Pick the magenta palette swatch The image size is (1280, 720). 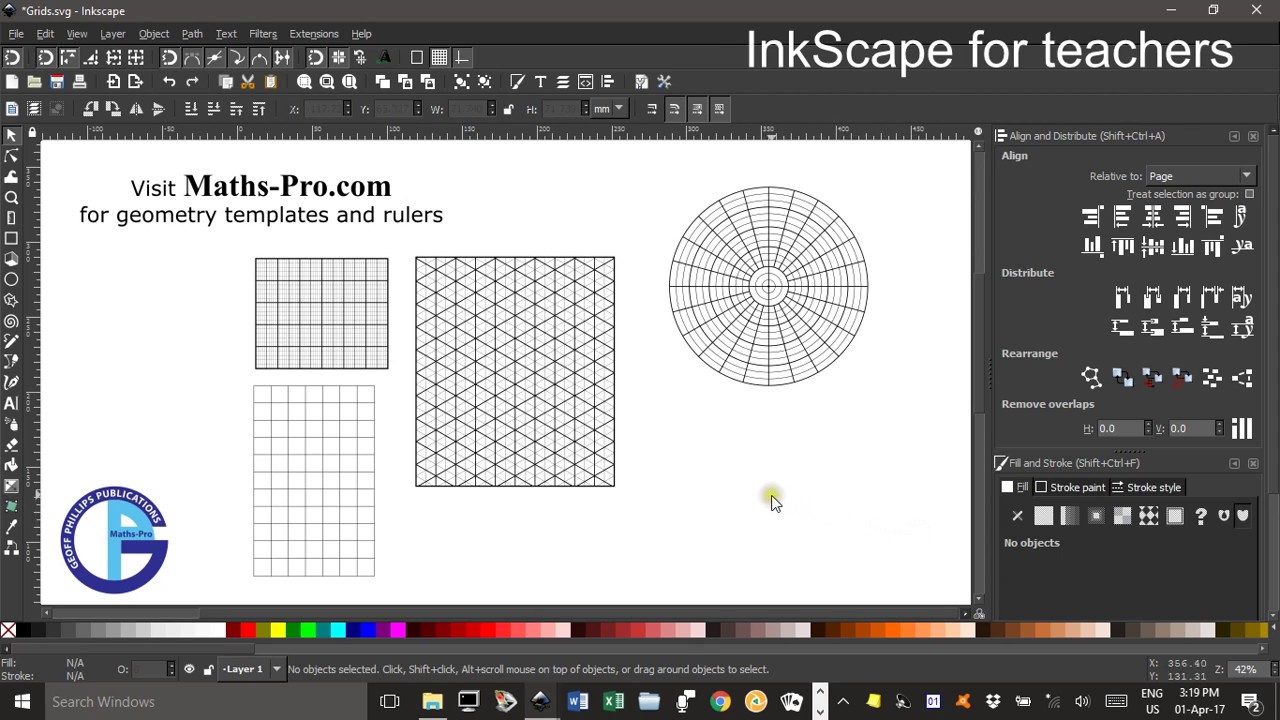click(398, 630)
